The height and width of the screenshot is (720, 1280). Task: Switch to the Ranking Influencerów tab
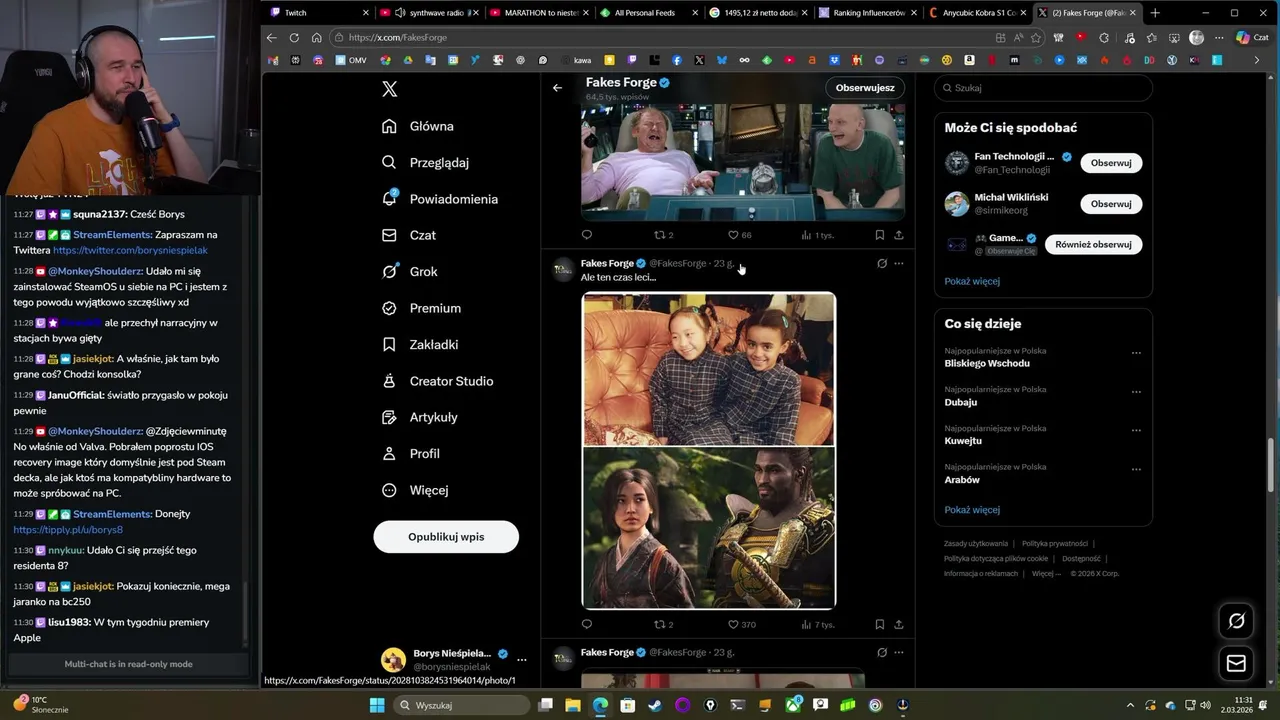coord(867,13)
